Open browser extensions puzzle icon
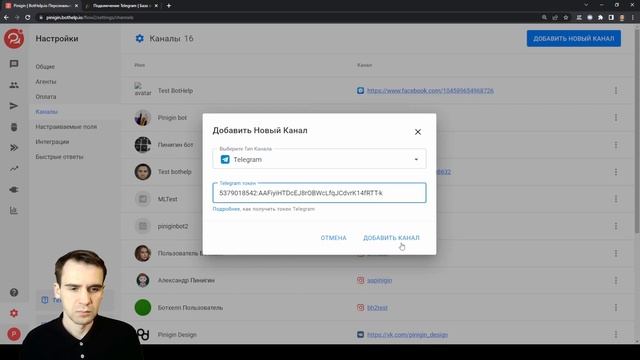The height and width of the screenshot is (360, 640). click(x=600, y=18)
